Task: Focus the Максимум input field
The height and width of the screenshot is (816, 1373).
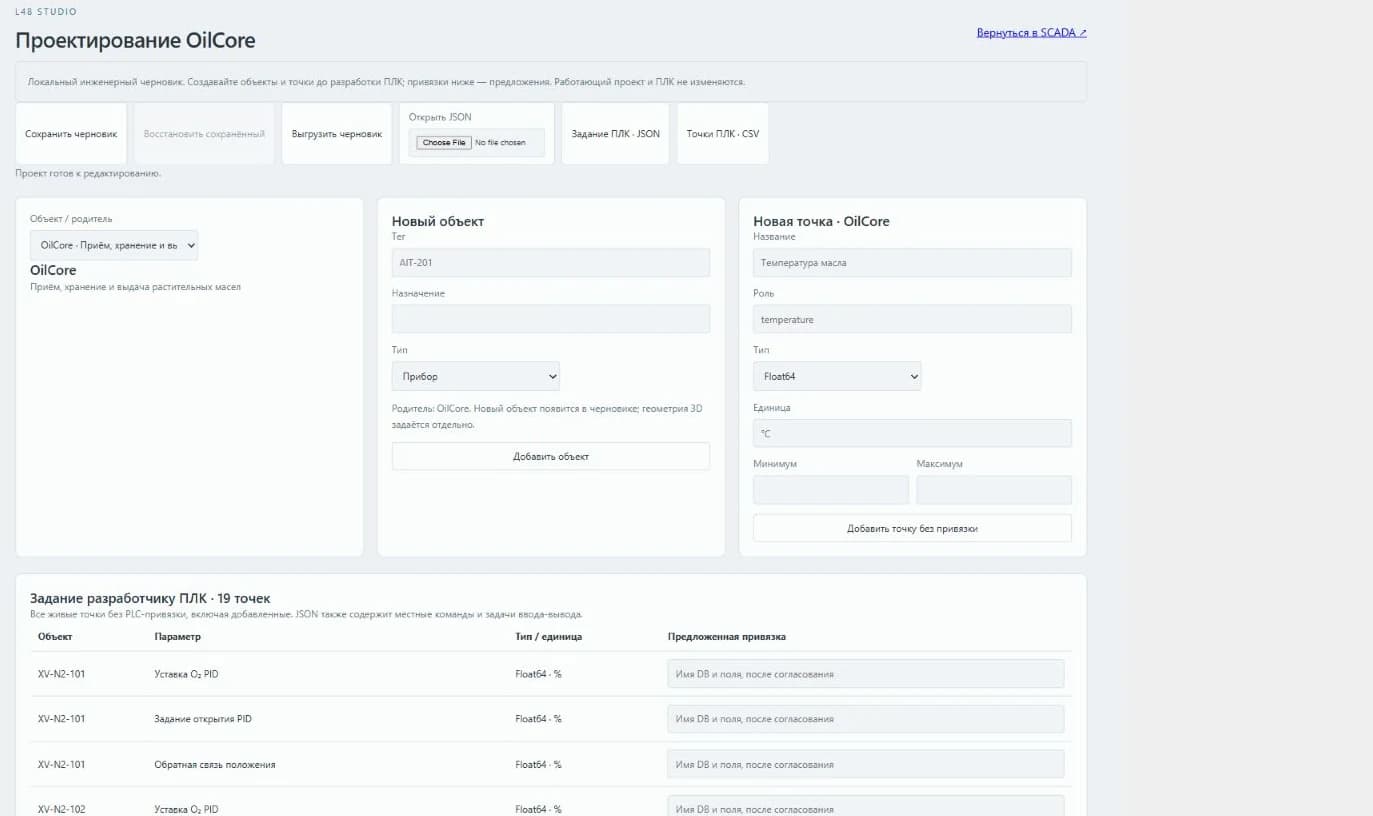Action: pyautogui.click(x=994, y=490)
